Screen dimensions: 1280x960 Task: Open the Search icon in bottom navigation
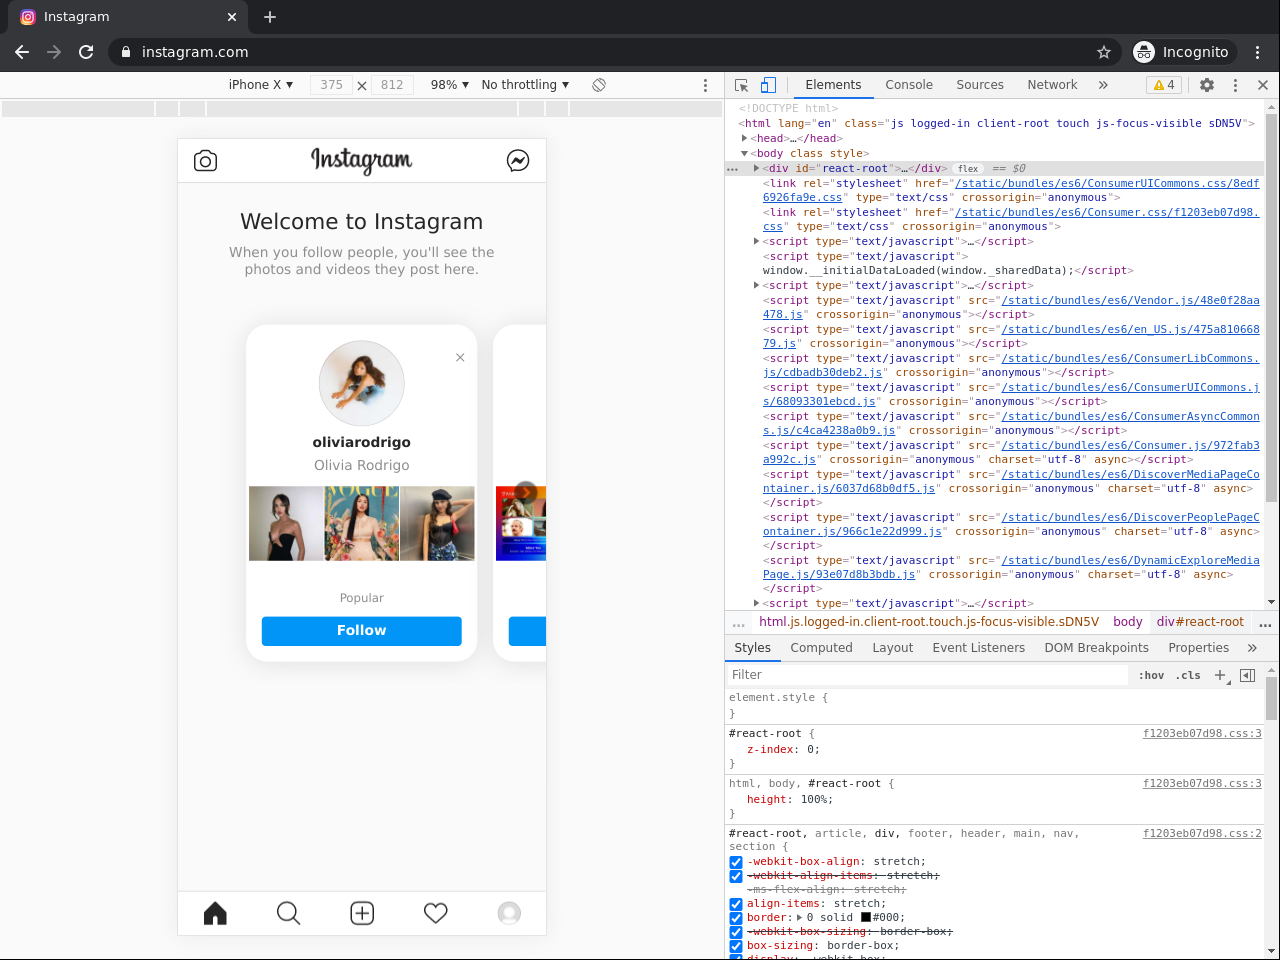pyautogui.click(x=288, y=913)
